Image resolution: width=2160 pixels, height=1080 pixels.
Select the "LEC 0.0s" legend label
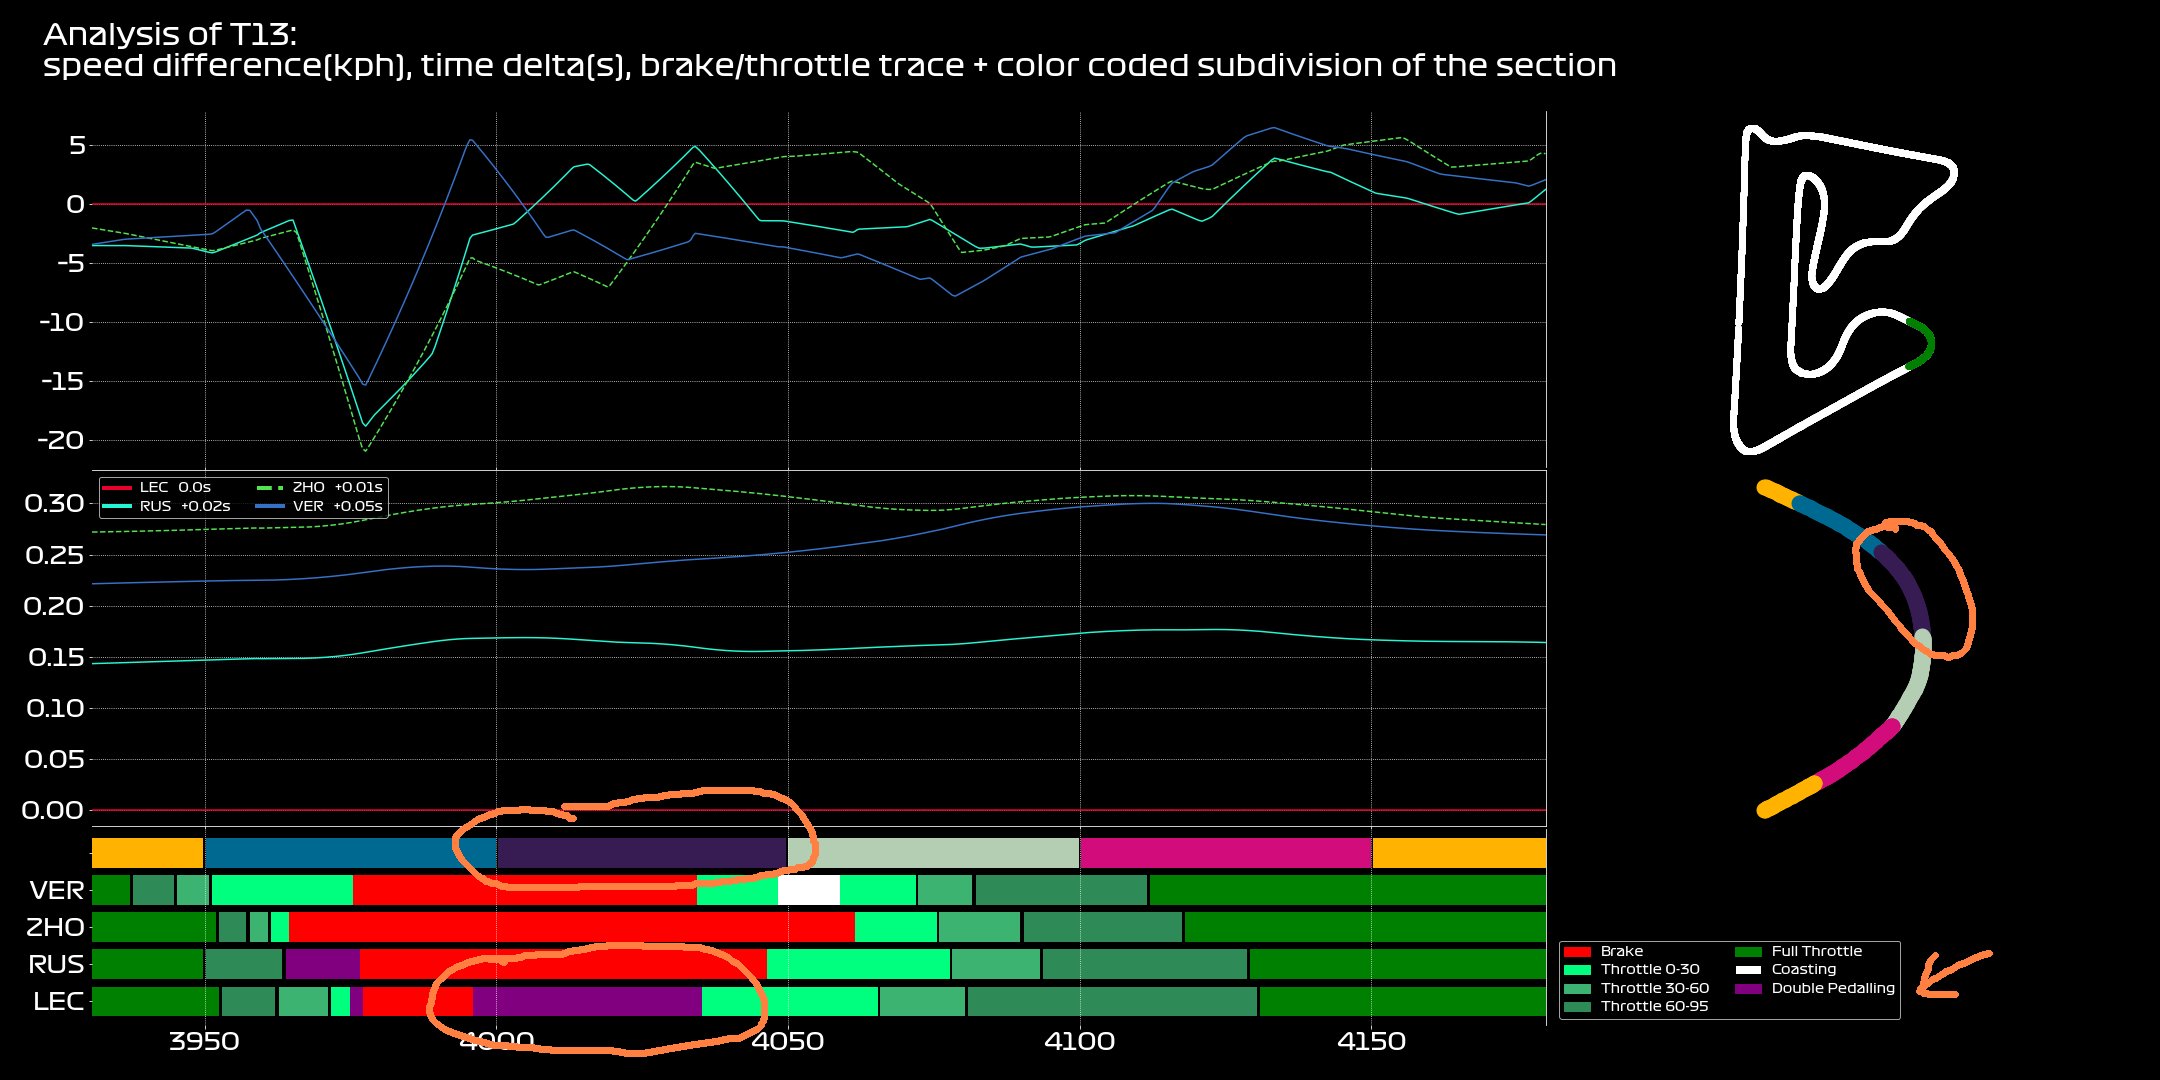point(175,488)
